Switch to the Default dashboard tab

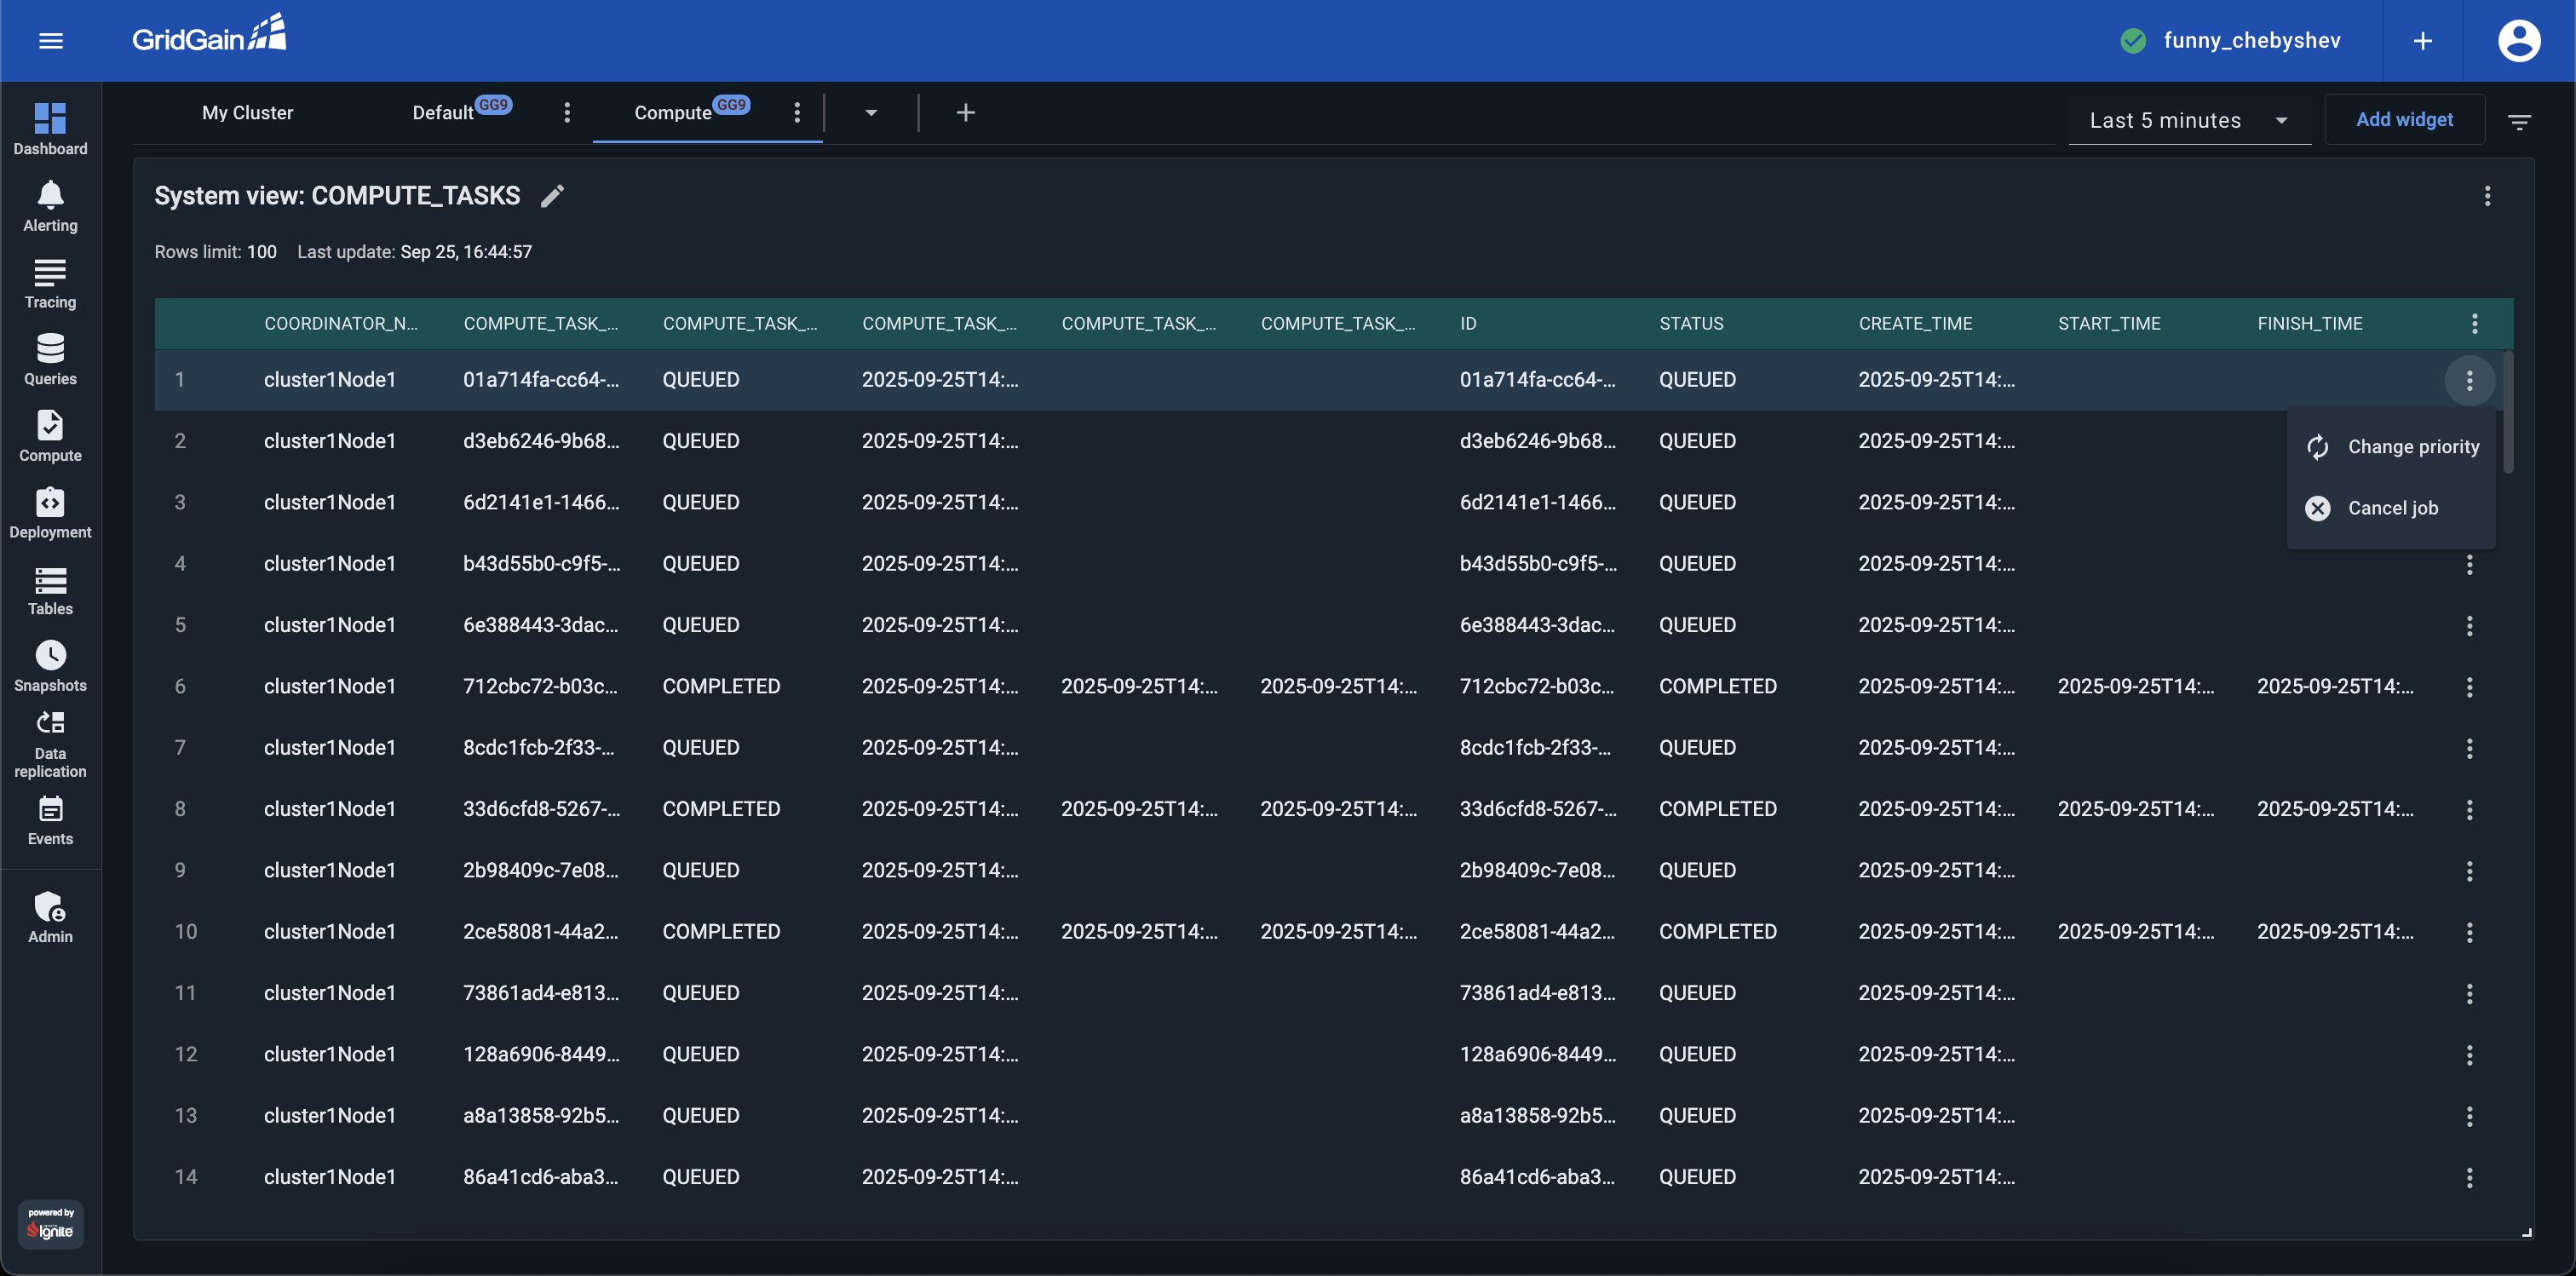444,113
